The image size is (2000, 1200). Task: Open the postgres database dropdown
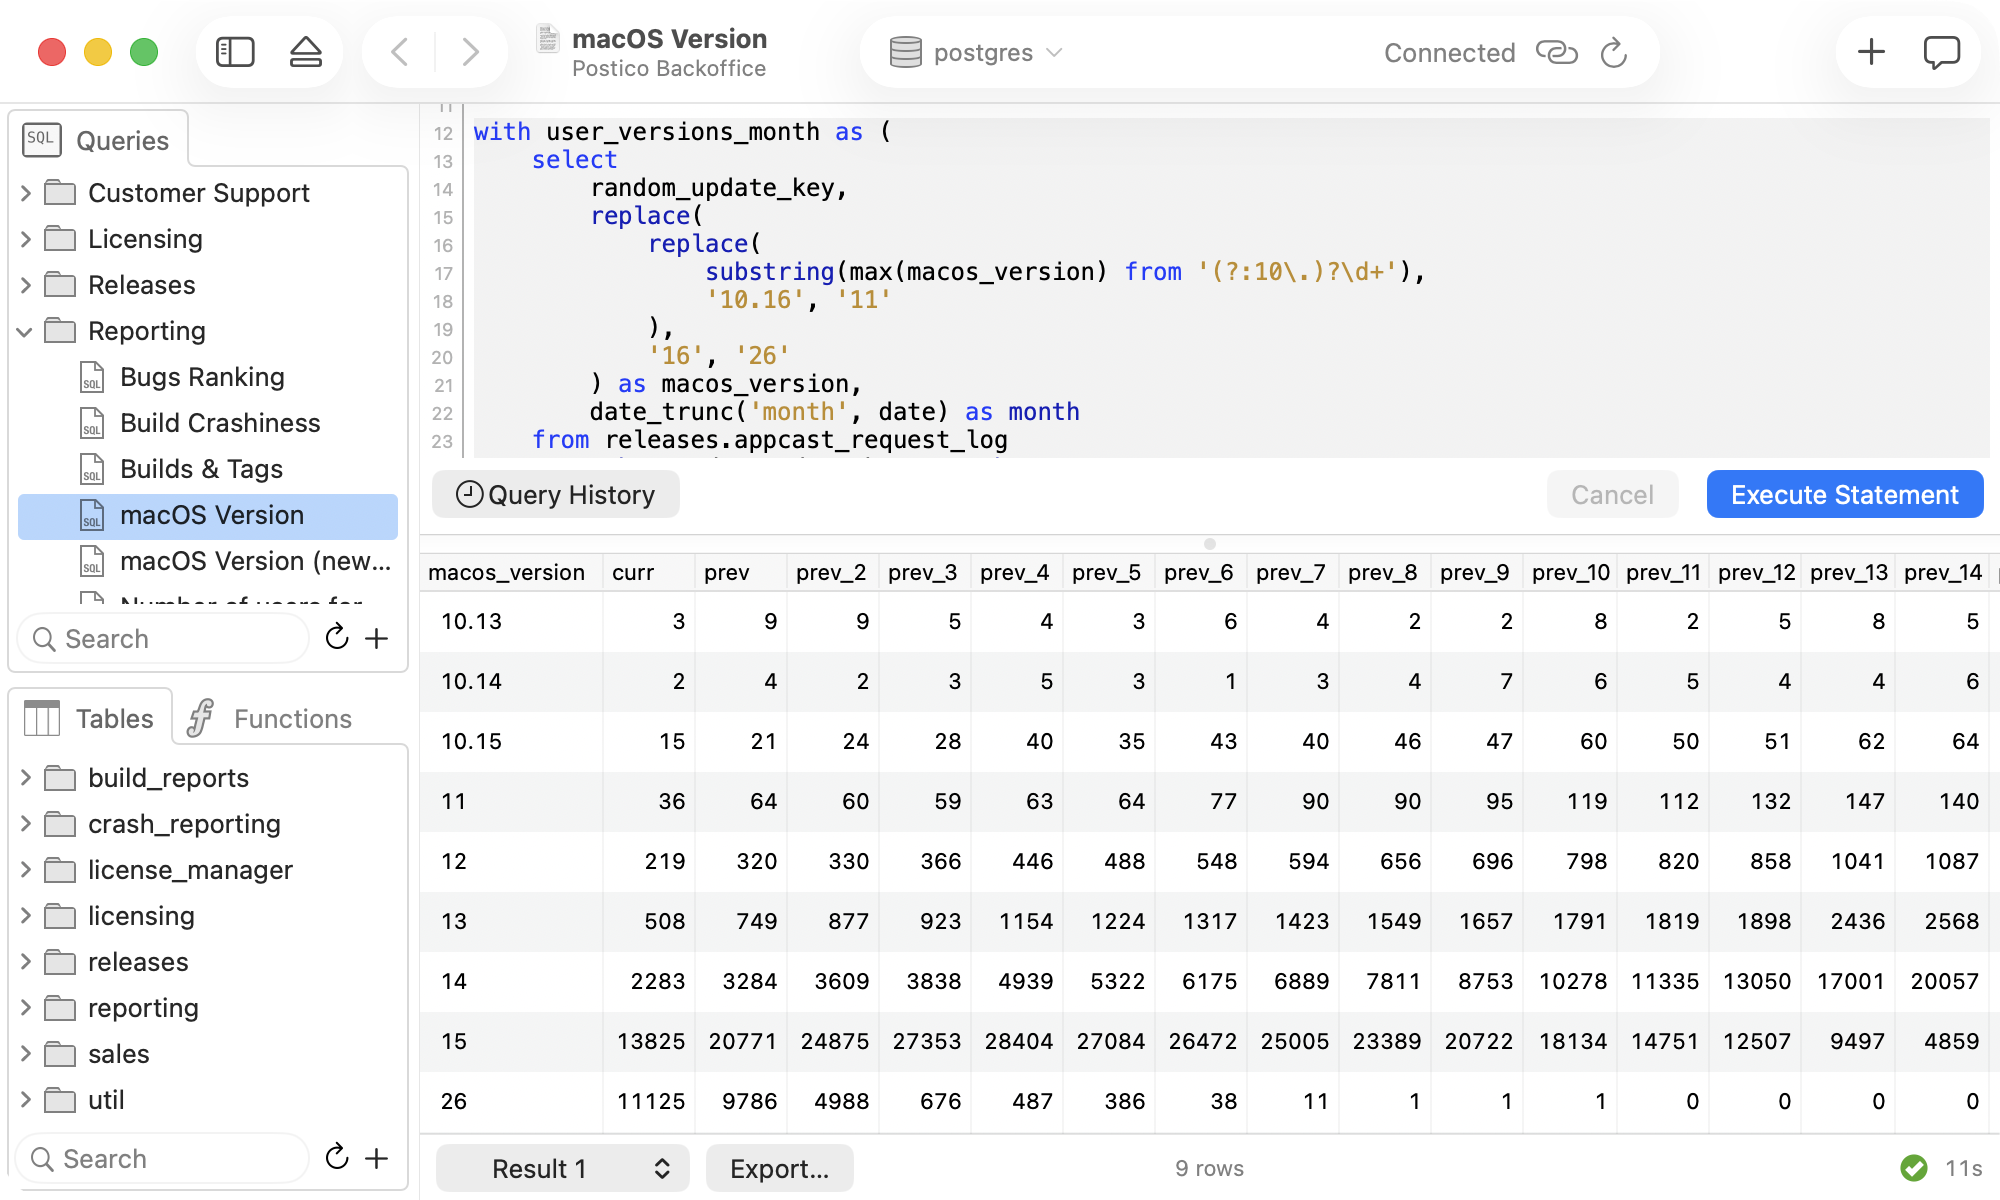(976, 52)
